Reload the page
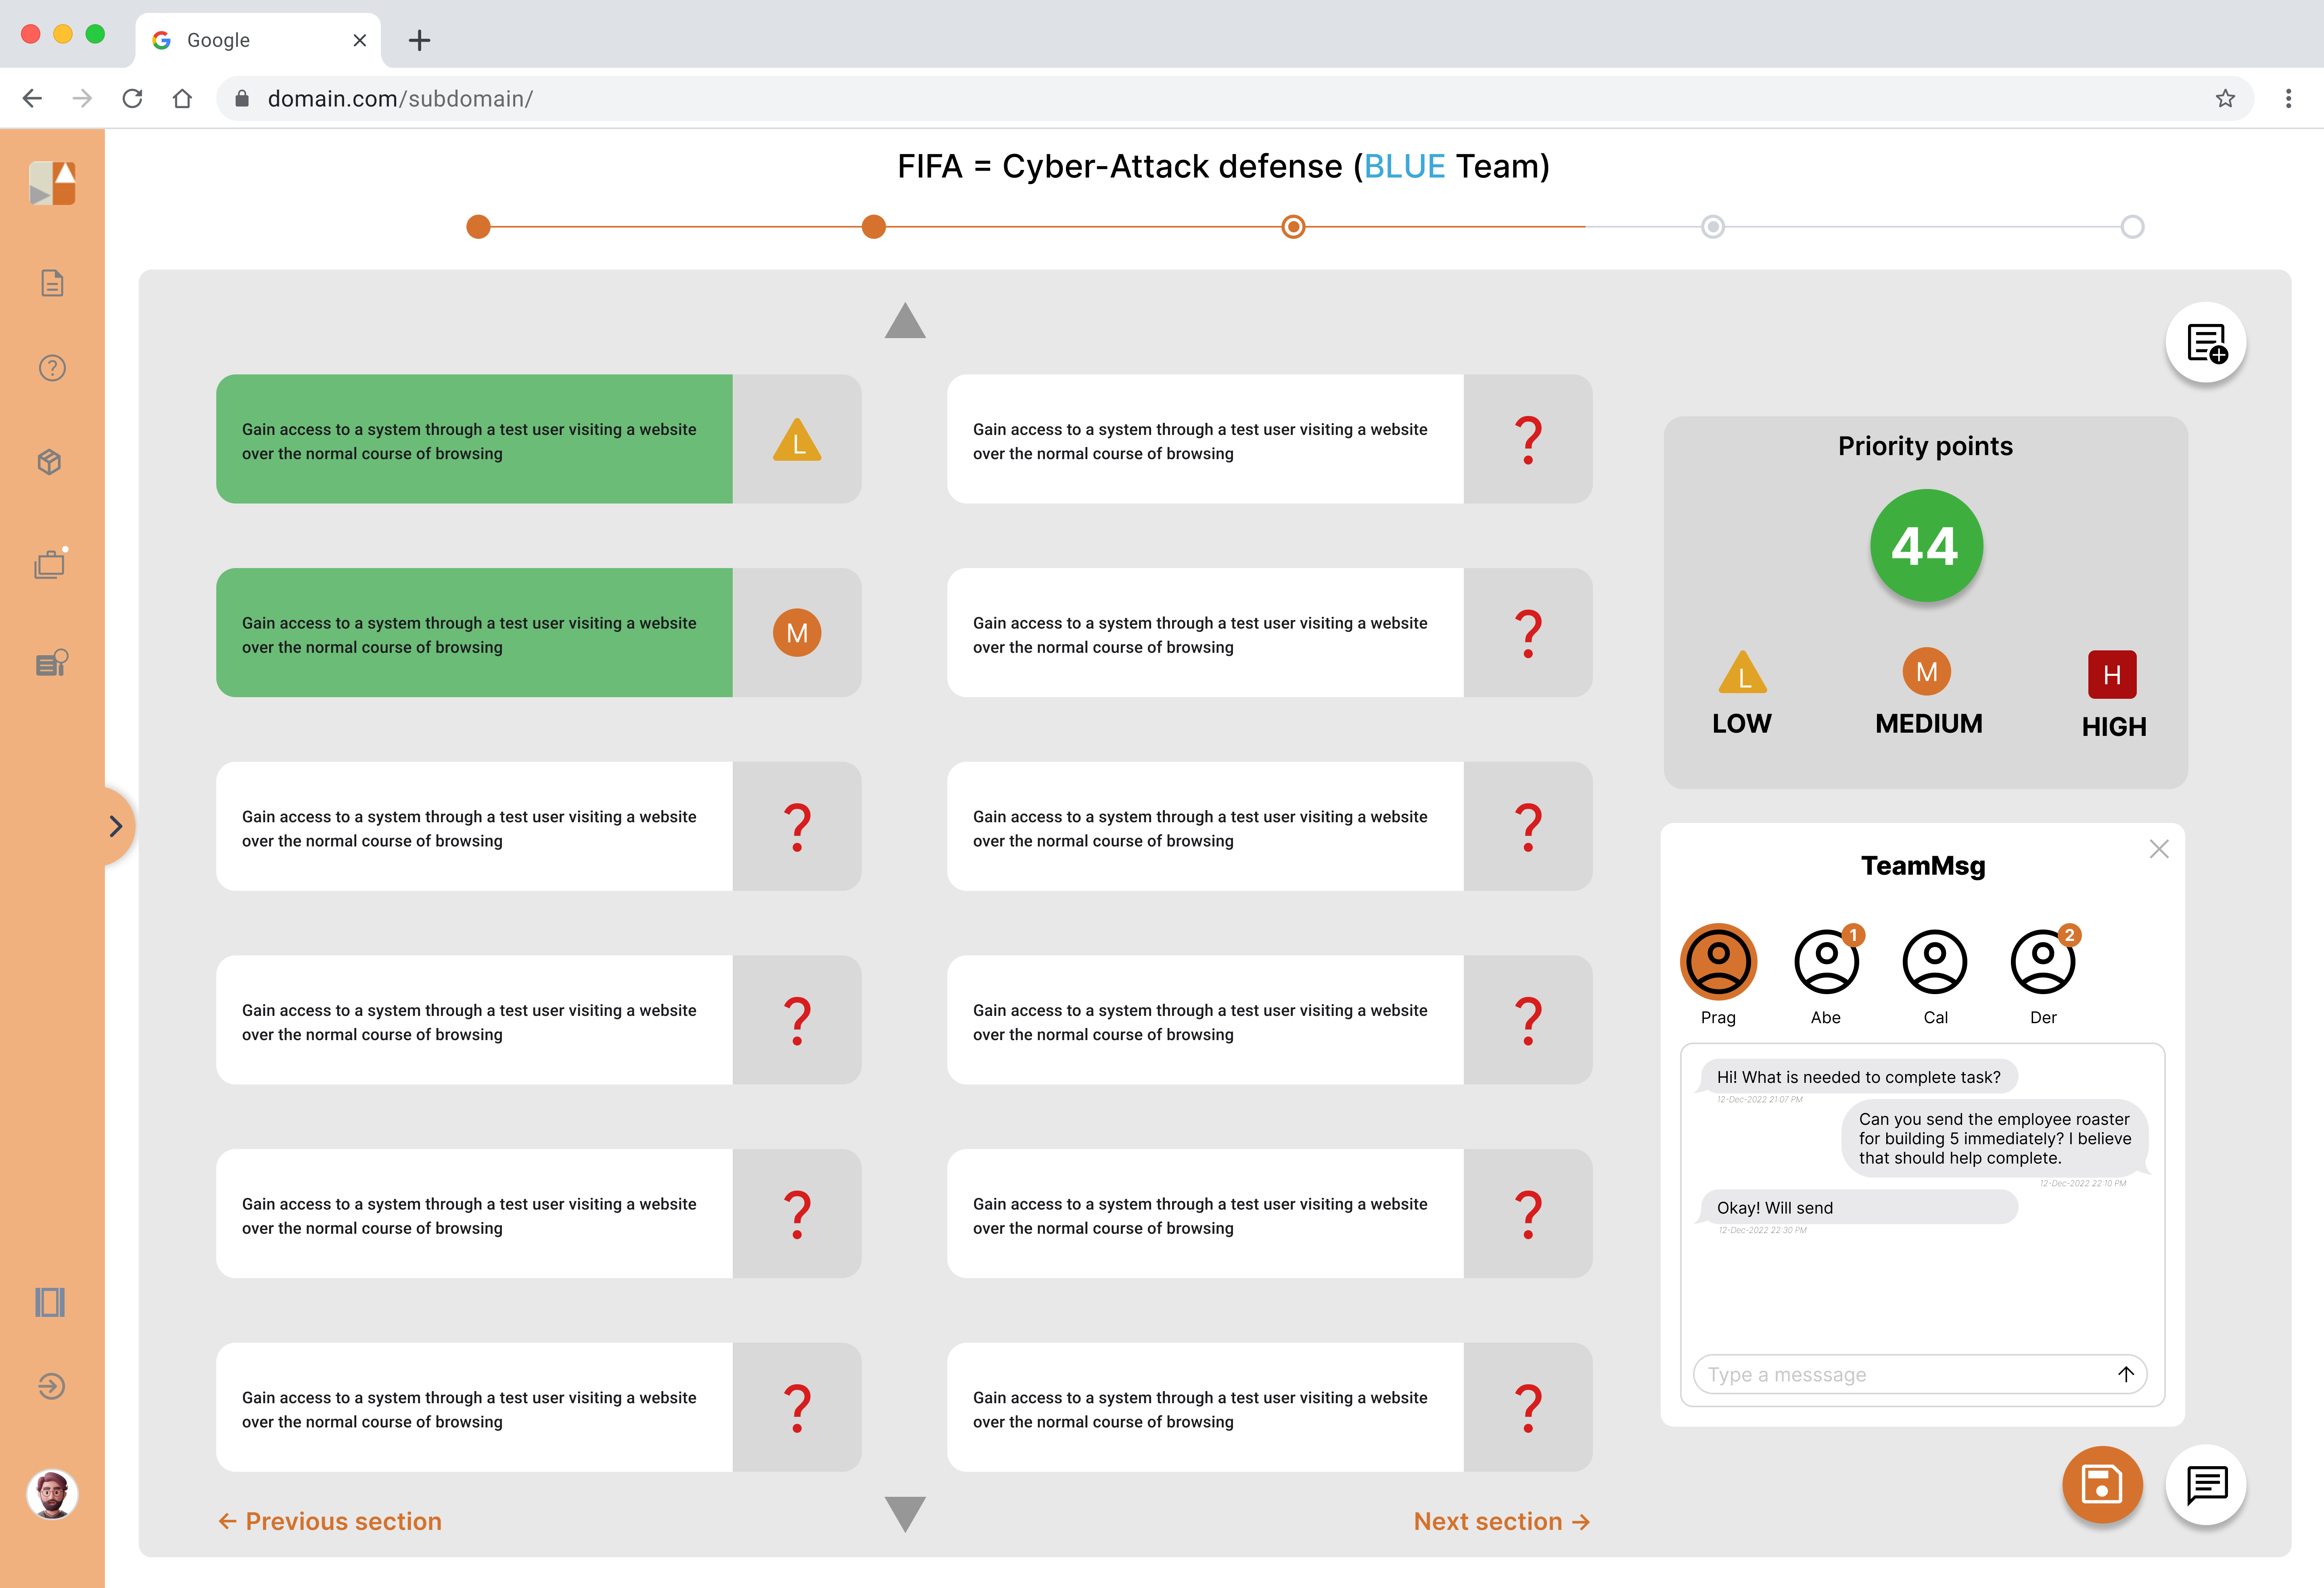Screen dimensions: 2324x1588 click(x=132, y=98)
